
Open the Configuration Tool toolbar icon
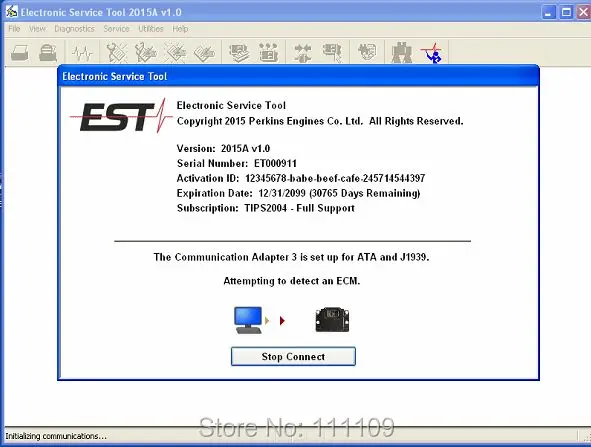tap(269, 52)
